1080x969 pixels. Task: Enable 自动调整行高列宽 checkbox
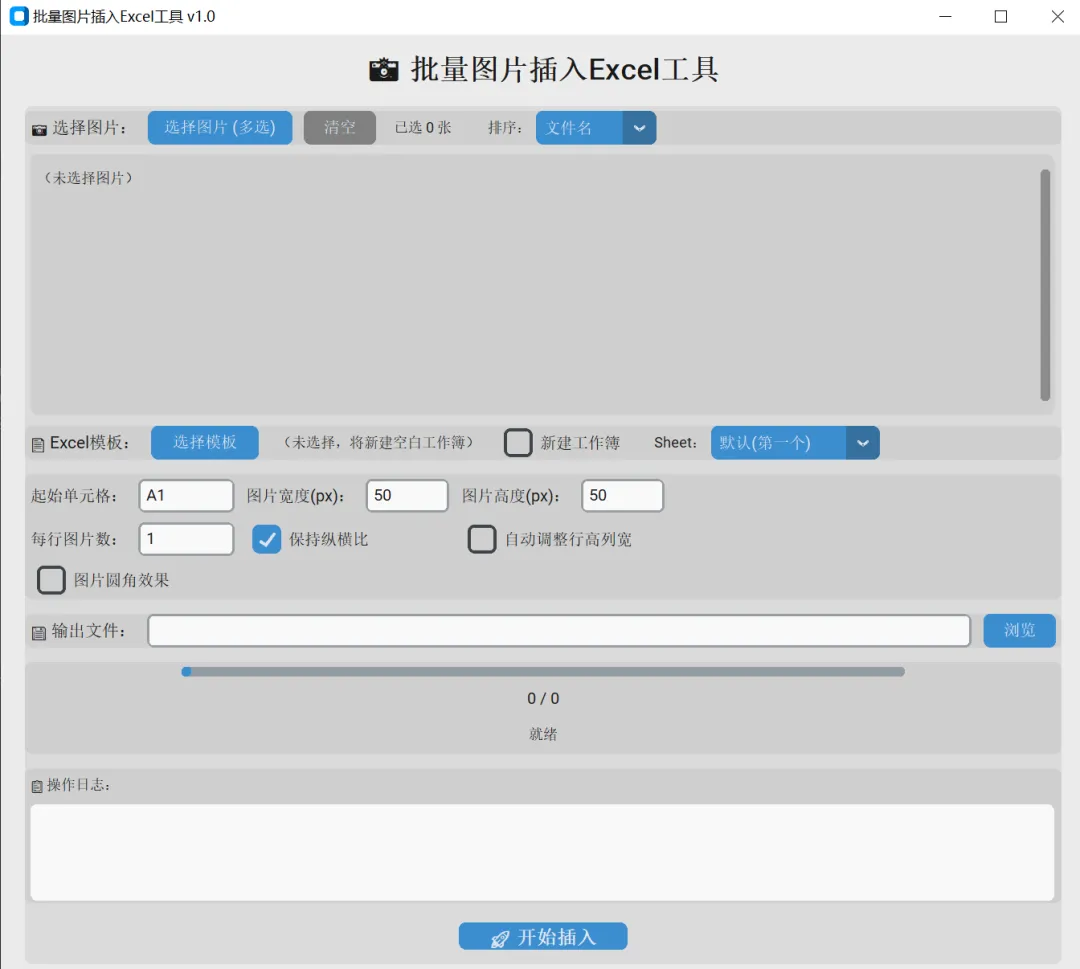pyautogui.click(x=481, y=539)
